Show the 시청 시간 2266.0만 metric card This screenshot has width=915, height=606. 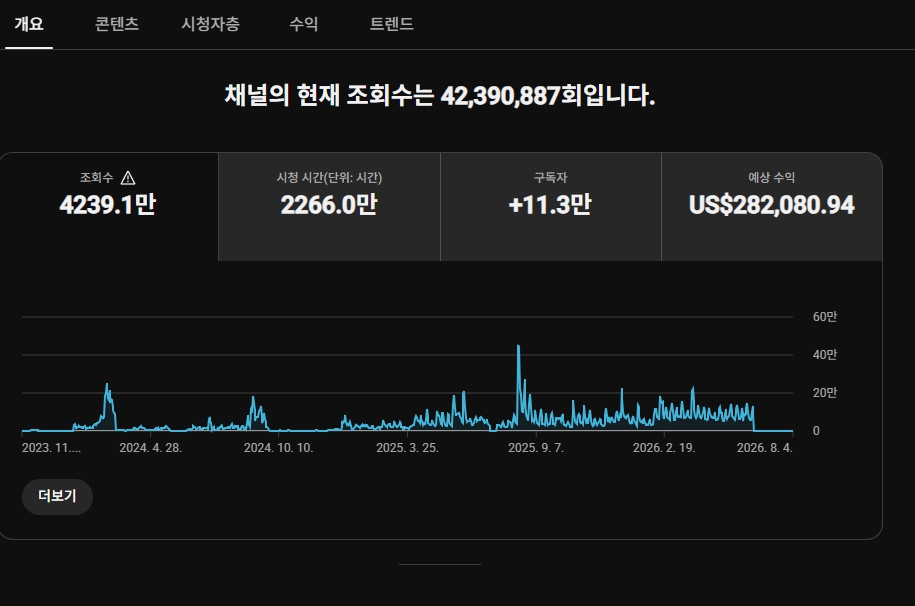click(329, 207)
